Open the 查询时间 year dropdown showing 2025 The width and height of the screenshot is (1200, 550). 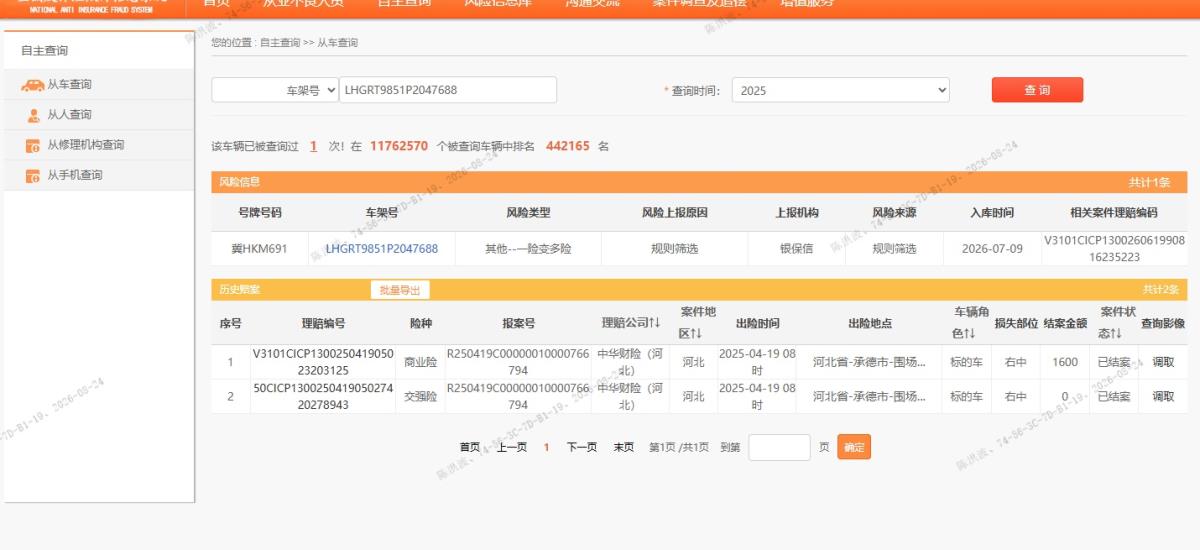coord(840,90)
